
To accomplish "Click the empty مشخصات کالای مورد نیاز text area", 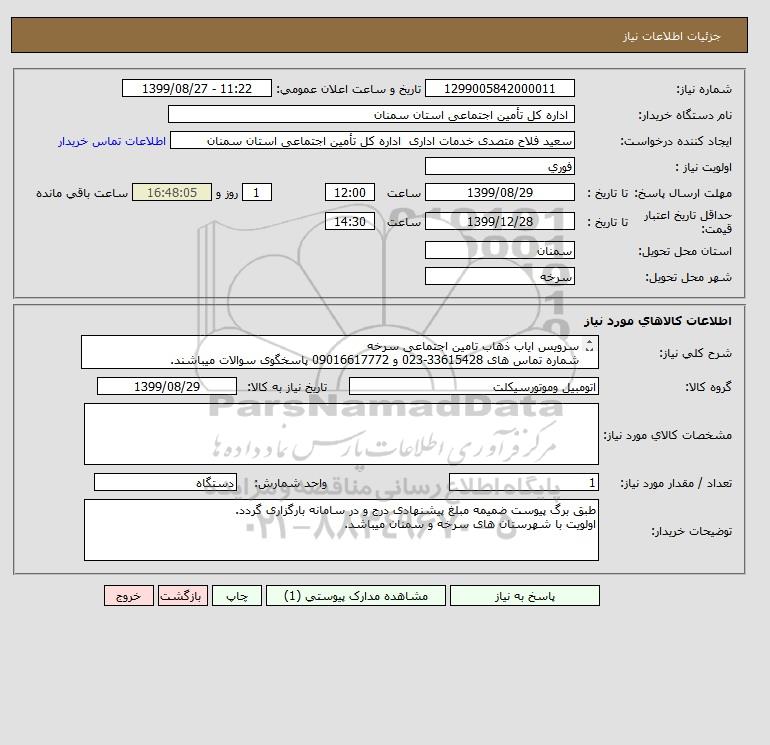I will pyautogui.click(x=341, y=434).
